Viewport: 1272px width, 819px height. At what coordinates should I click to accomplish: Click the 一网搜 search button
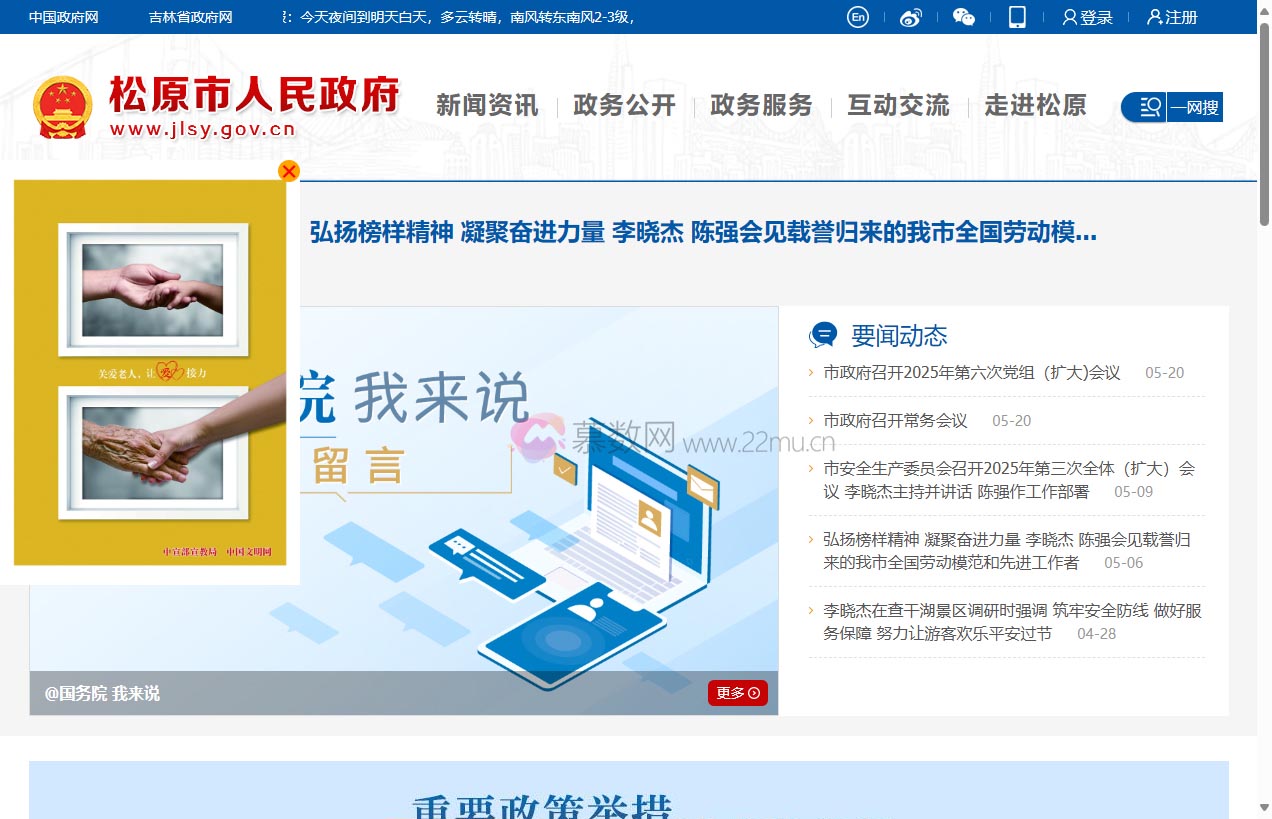coord(1172,107)
